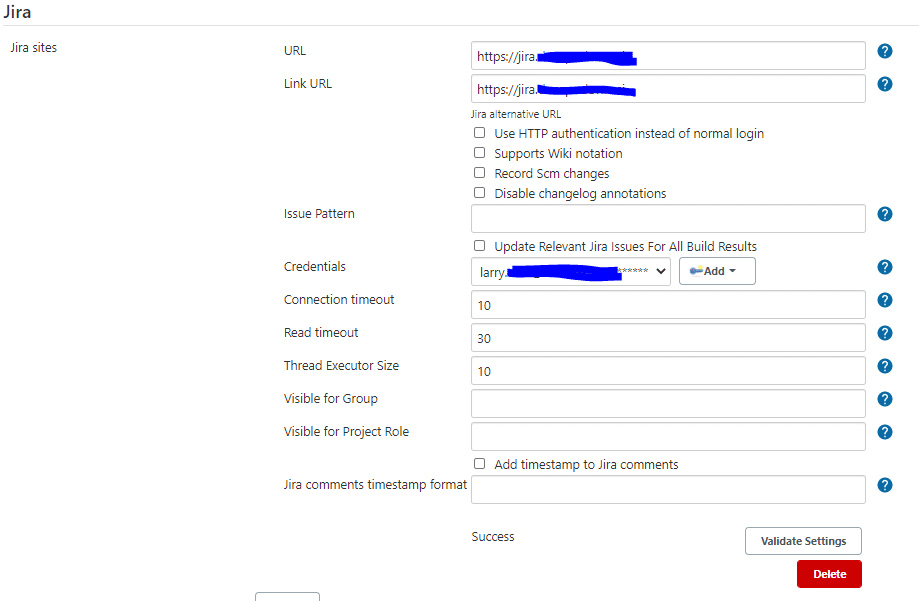The image size is (919, 601).
Task: Click Validate Settings button
Action: point(803,541)
